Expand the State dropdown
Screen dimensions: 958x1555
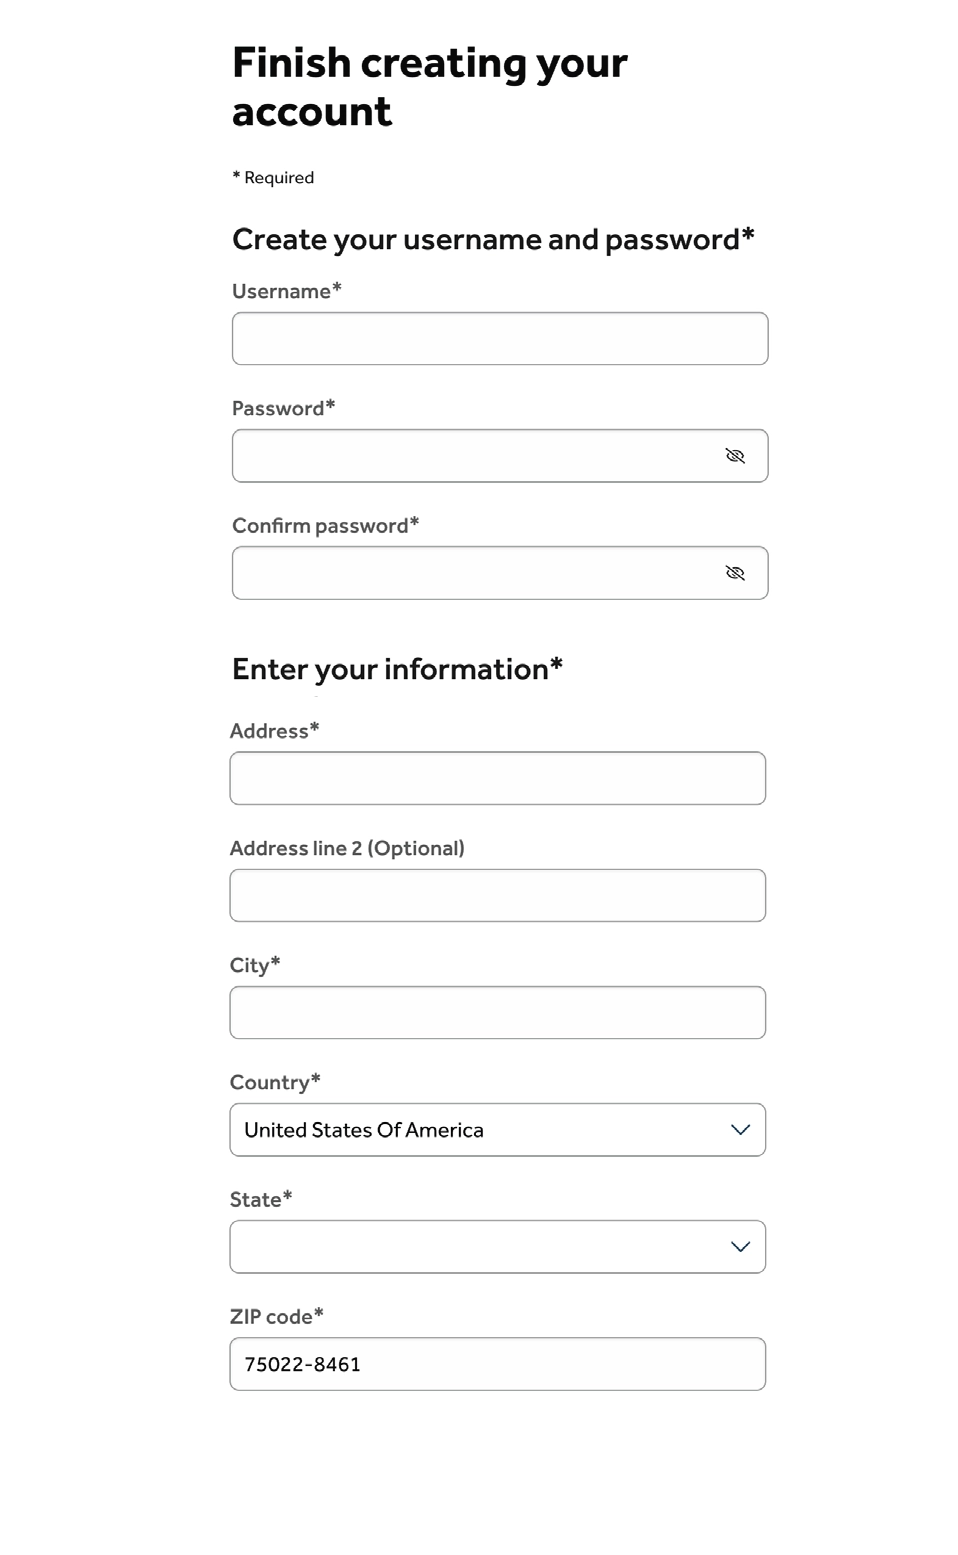497,1247
